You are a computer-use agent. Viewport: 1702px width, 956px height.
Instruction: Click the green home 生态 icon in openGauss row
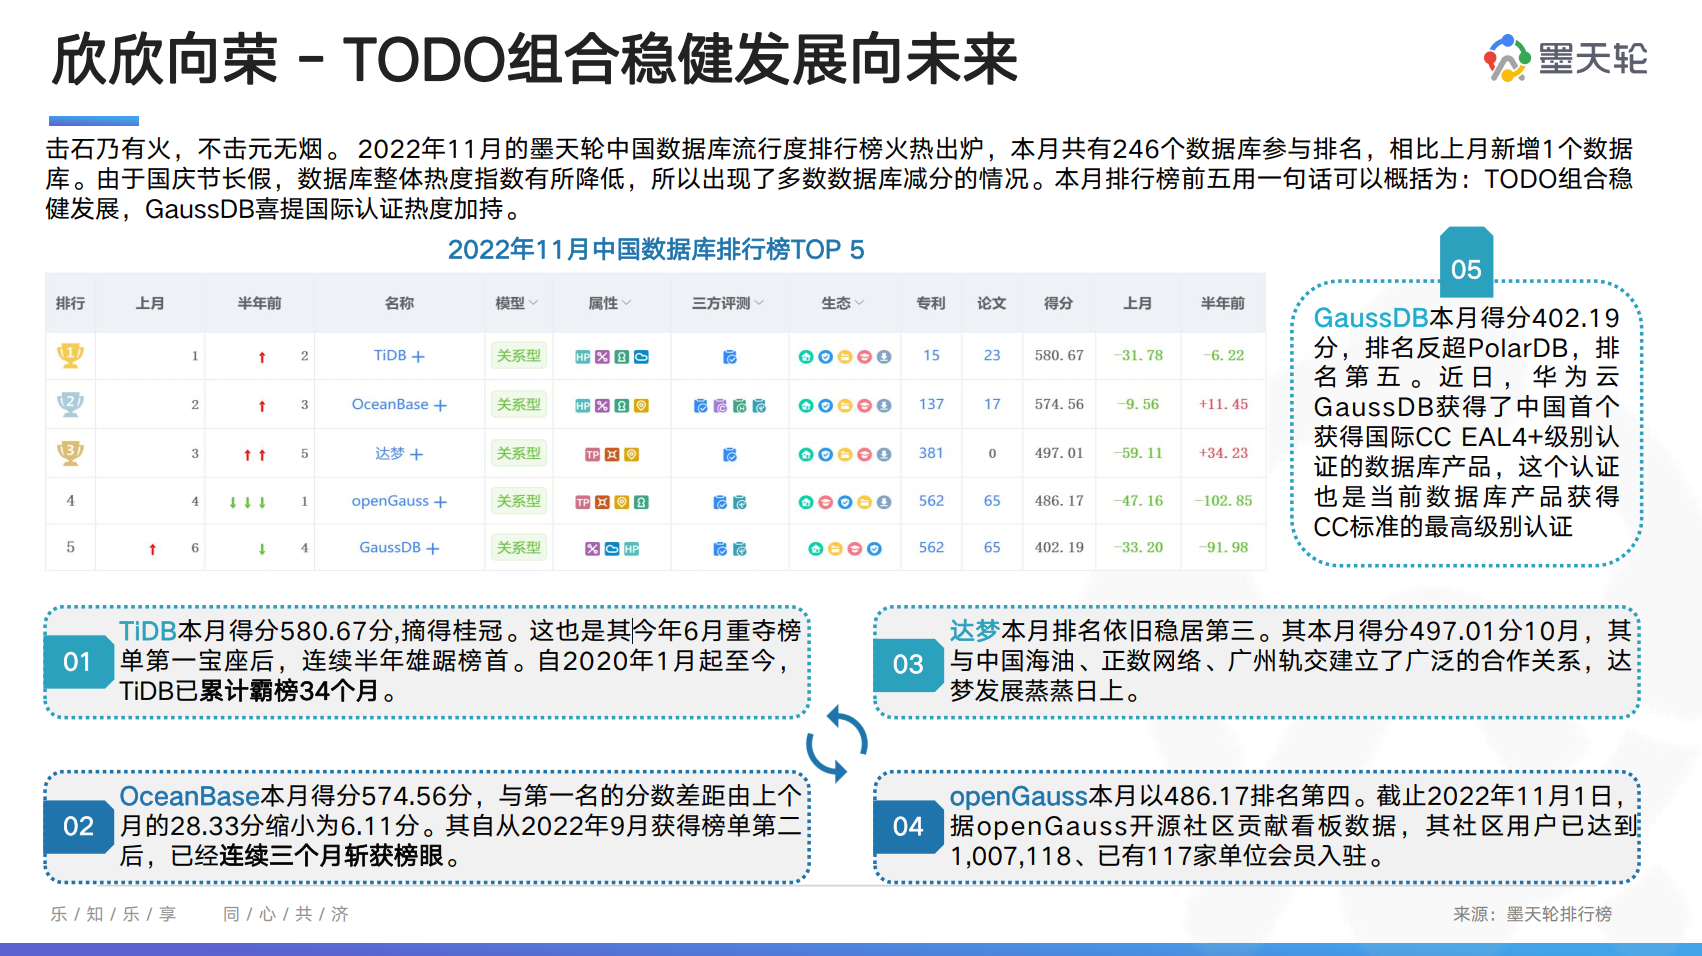806,503
